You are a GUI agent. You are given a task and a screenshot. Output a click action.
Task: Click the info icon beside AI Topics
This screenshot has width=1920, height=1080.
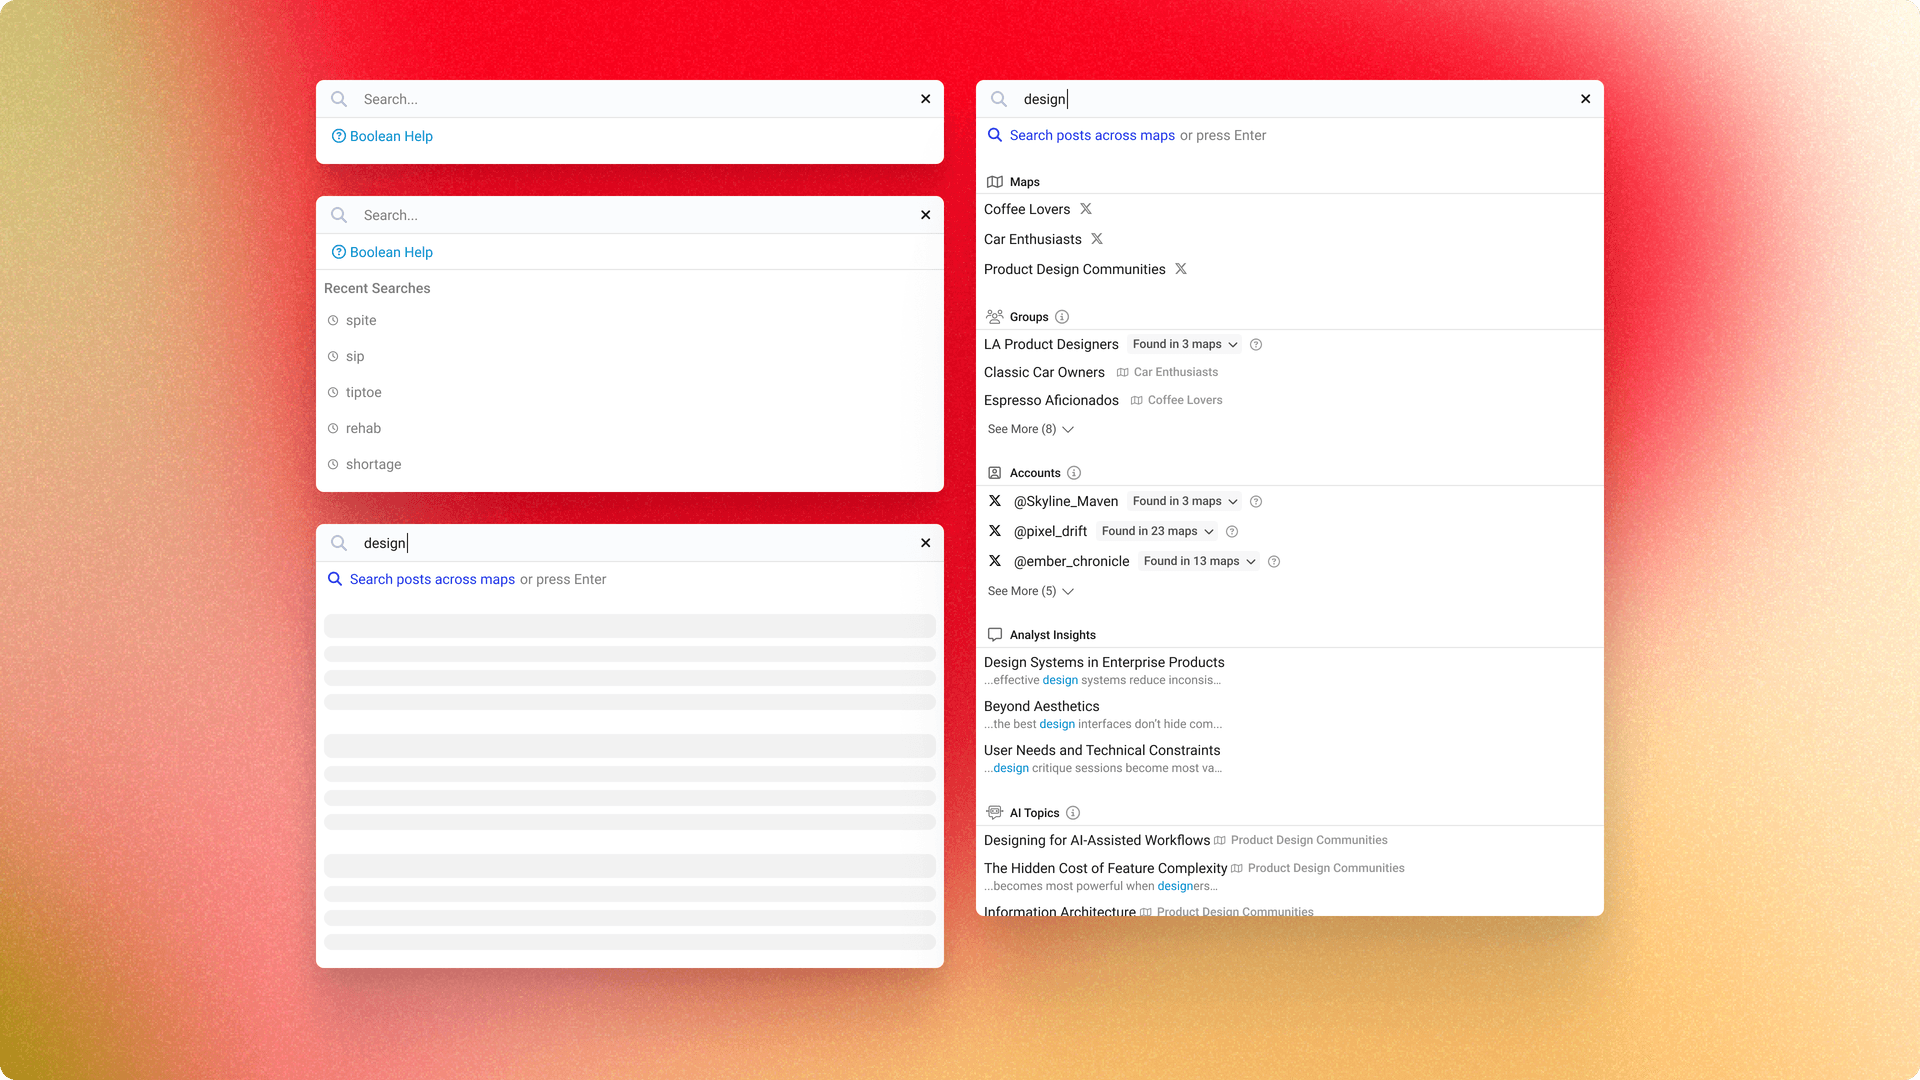point(1073,813)
